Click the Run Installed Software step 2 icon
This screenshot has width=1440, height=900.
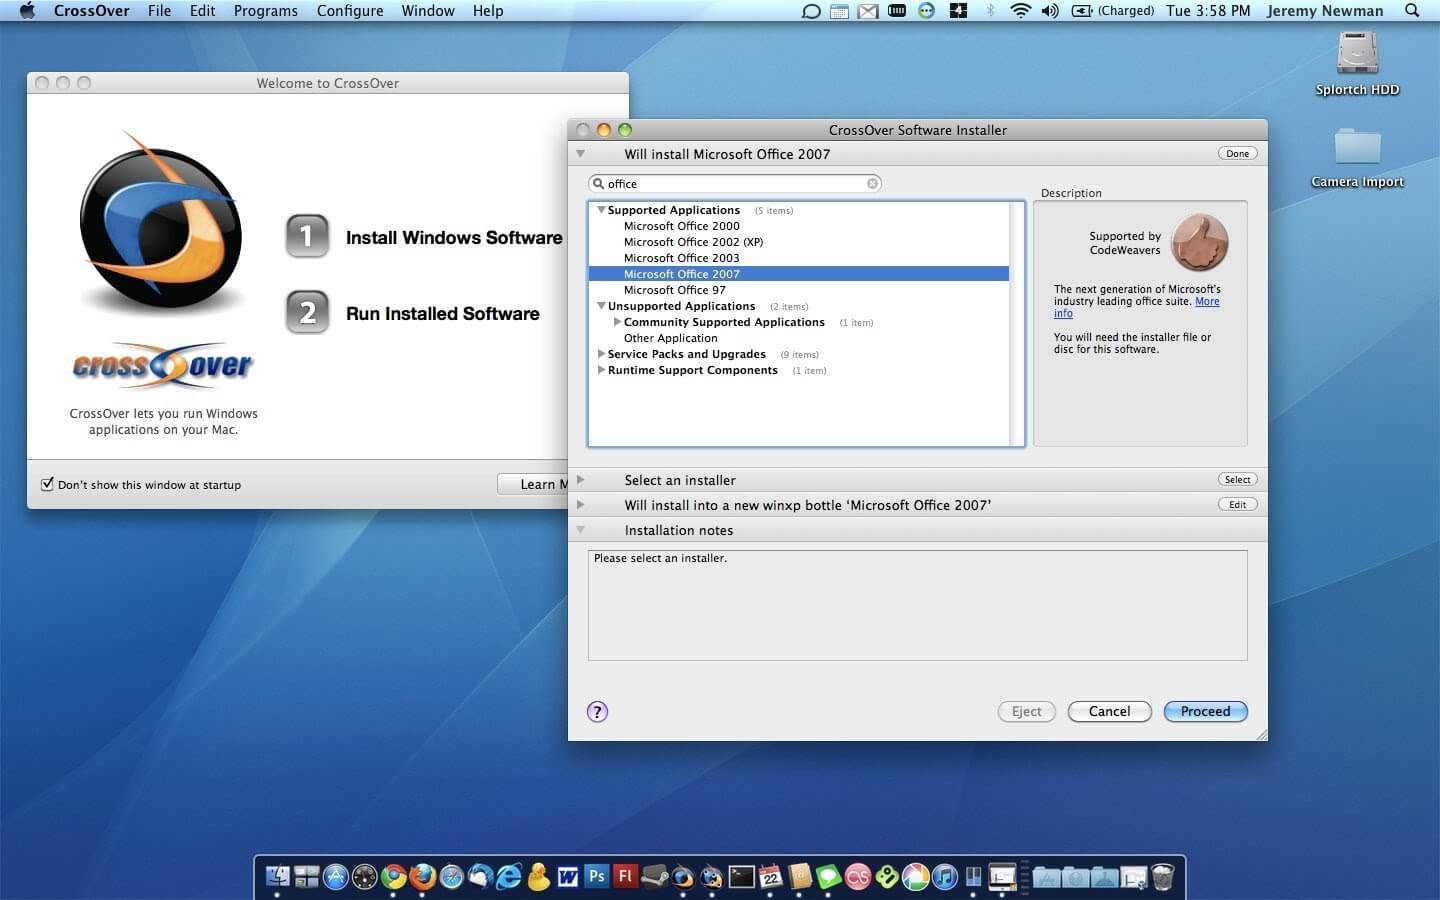[x=307, y=313]
